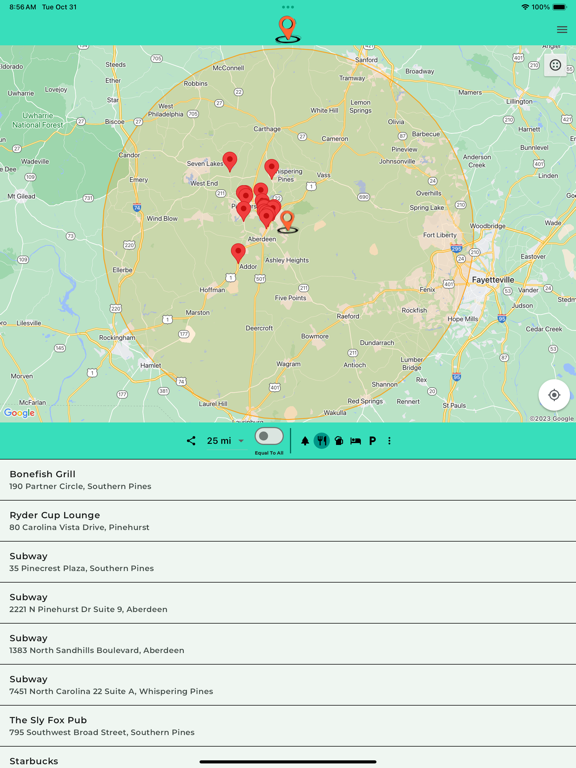Click the Rockingham label on the map
Screen dimensions: 576x768
tap(117, 337)
